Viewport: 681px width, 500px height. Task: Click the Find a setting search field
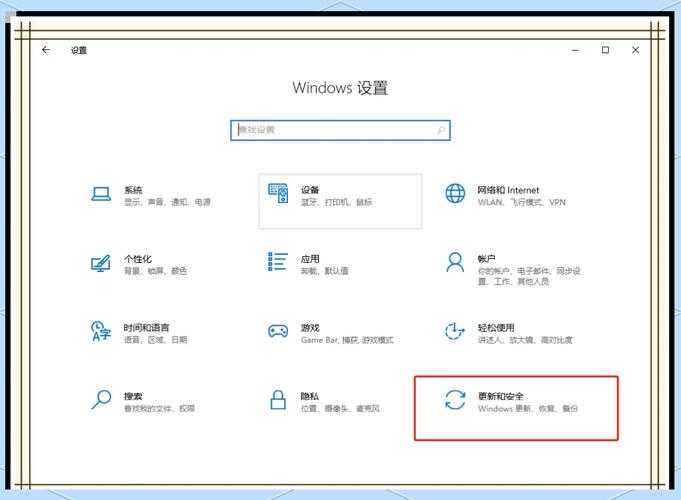coord(340,130)
